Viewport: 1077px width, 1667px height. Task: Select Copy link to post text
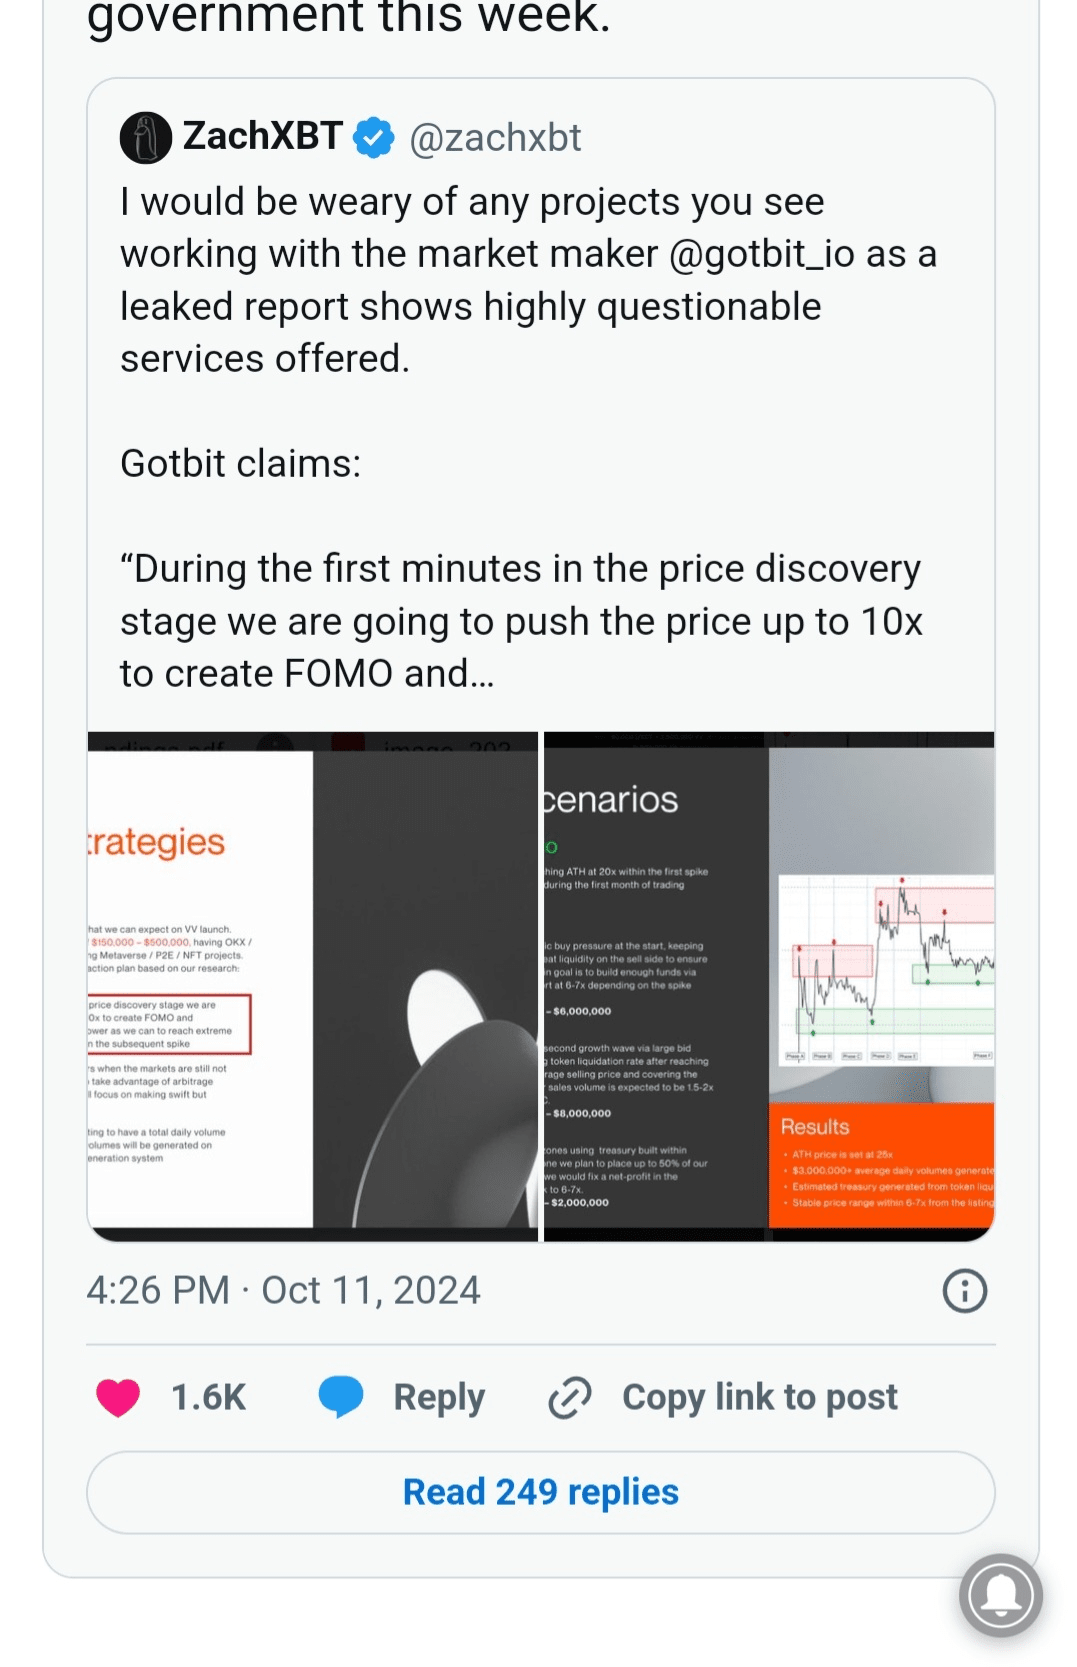coord(759,1397)
